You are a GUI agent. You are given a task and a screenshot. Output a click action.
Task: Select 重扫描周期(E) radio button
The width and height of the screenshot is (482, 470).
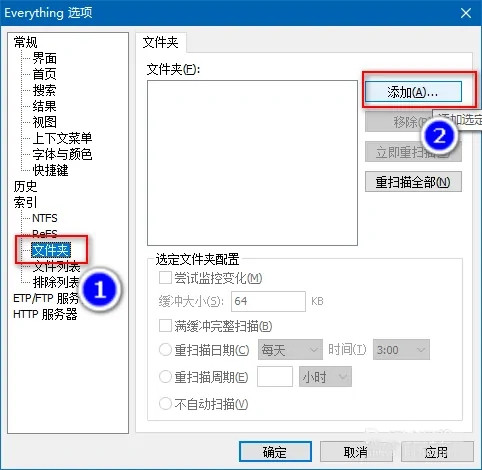pos(165,377)
